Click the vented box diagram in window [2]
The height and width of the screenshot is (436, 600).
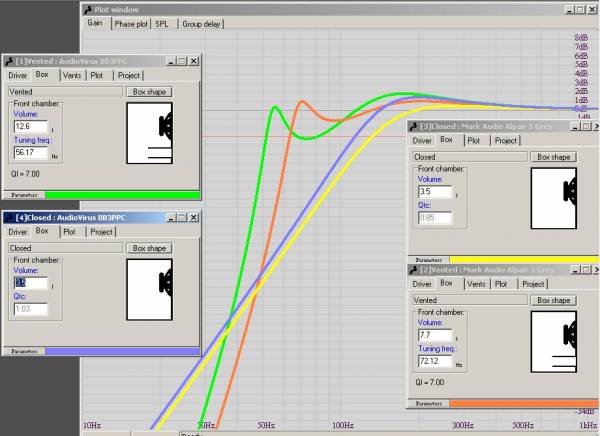coord(554,342)
